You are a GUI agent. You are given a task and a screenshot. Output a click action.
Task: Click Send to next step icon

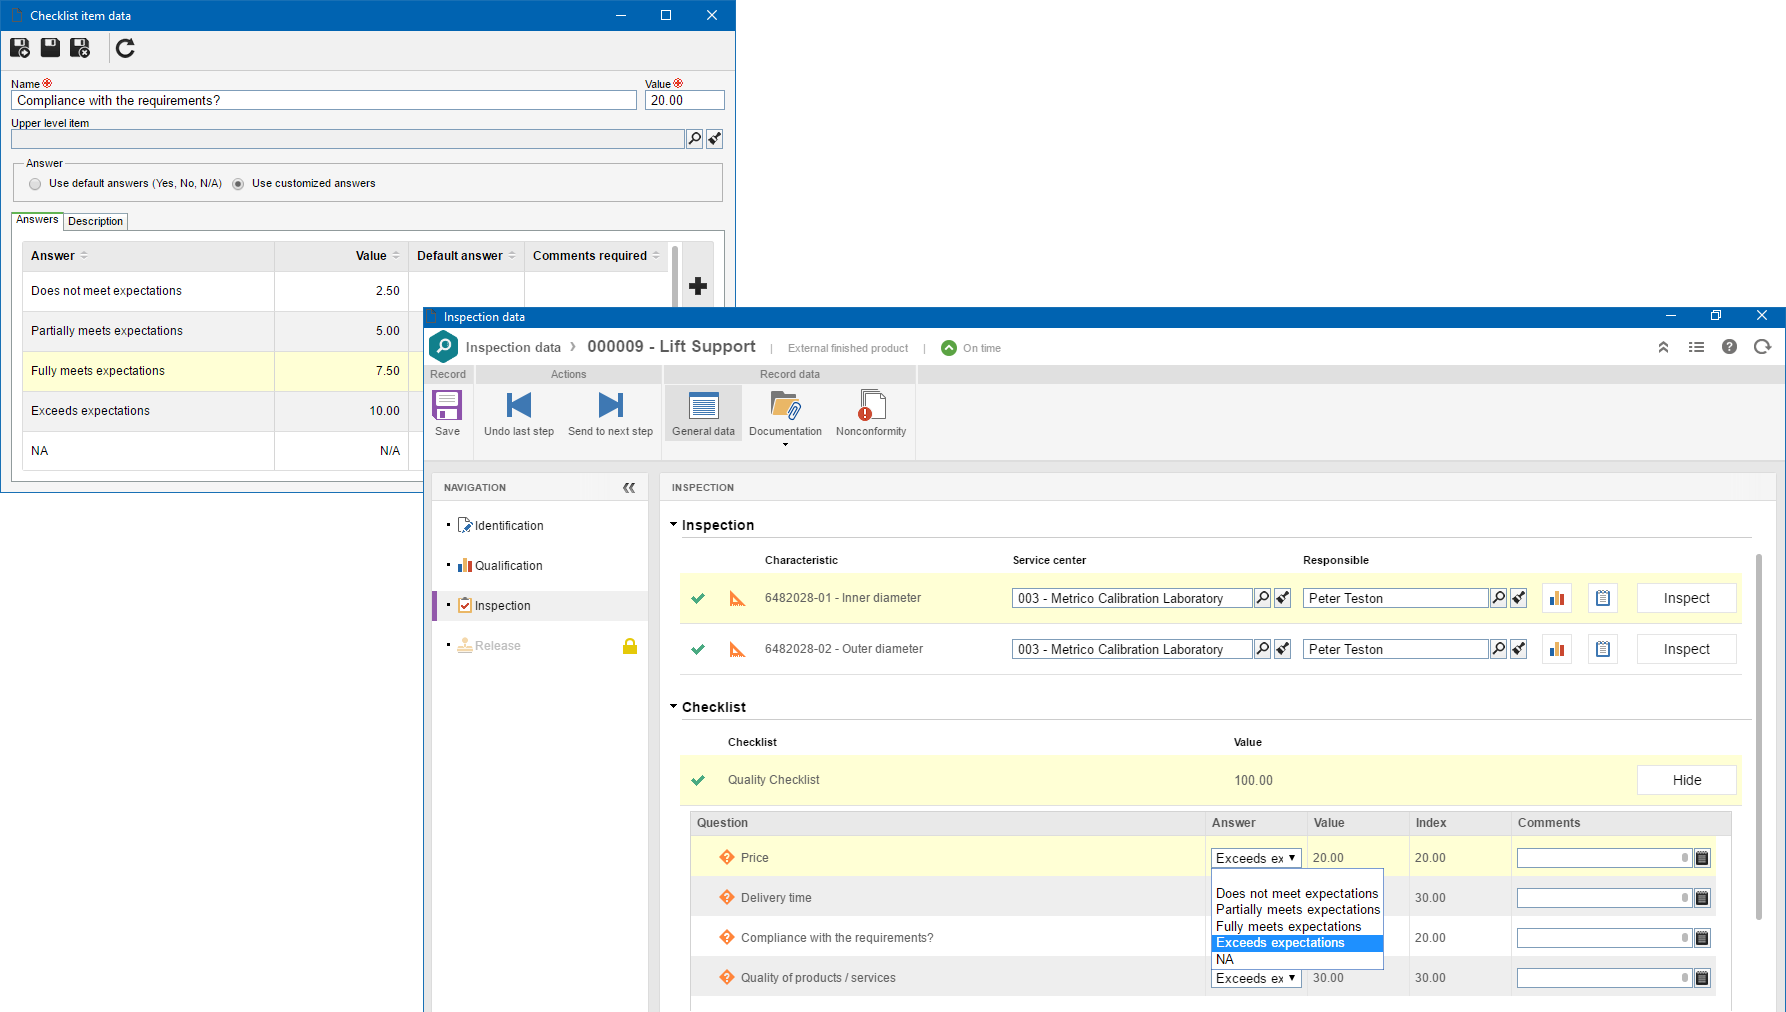click(x=610, y=405)
